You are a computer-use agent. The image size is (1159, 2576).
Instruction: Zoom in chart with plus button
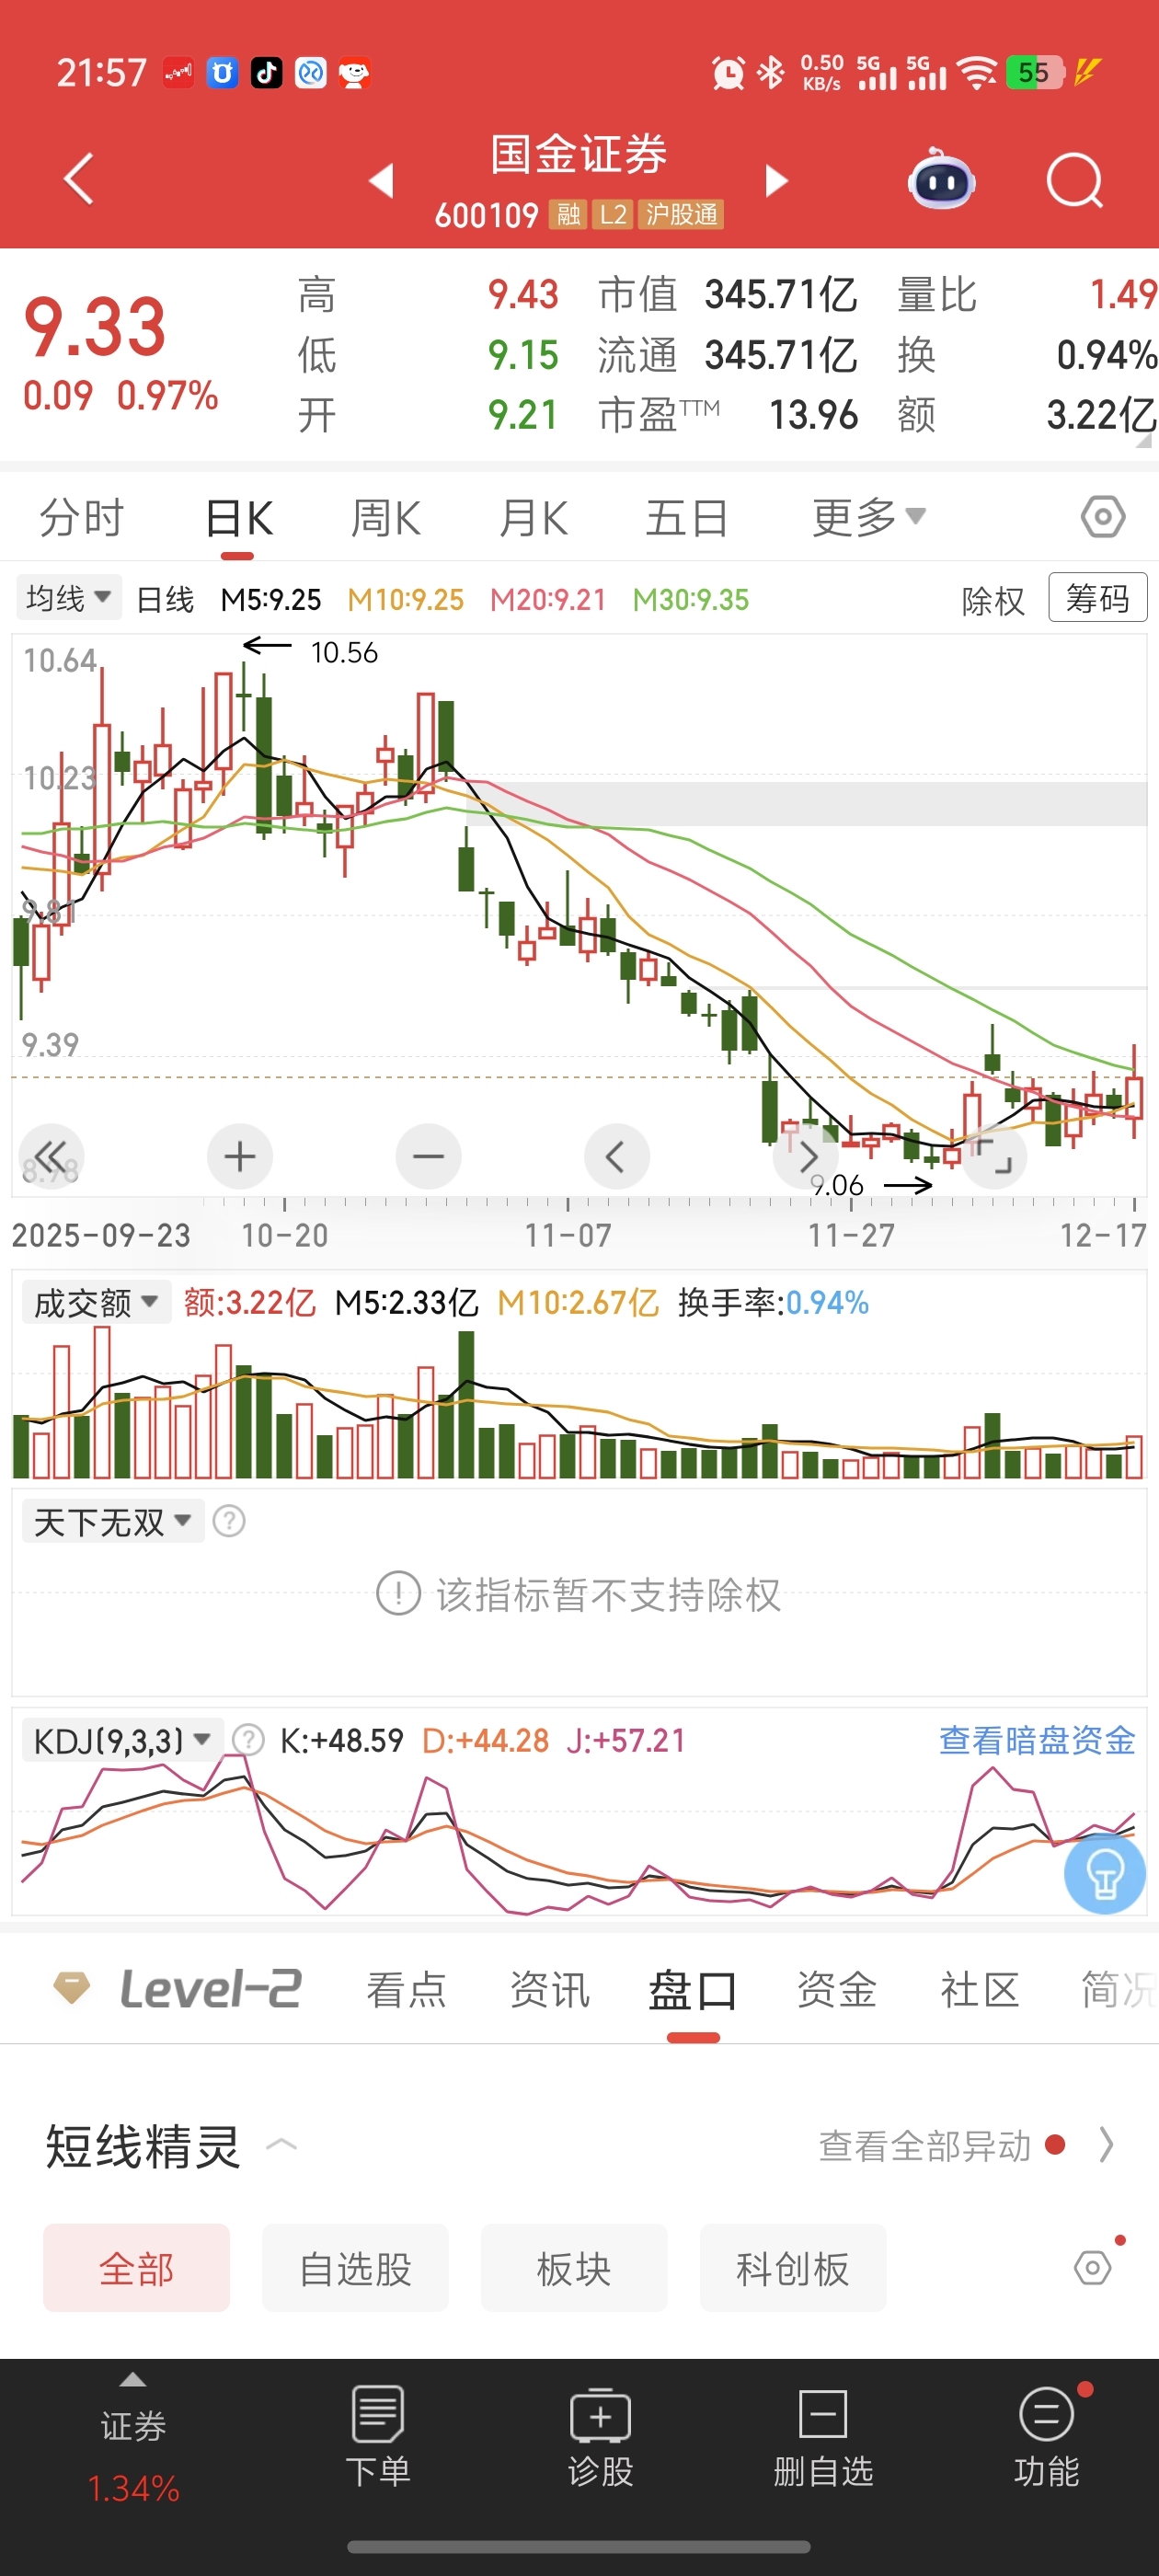point(239,1157)
